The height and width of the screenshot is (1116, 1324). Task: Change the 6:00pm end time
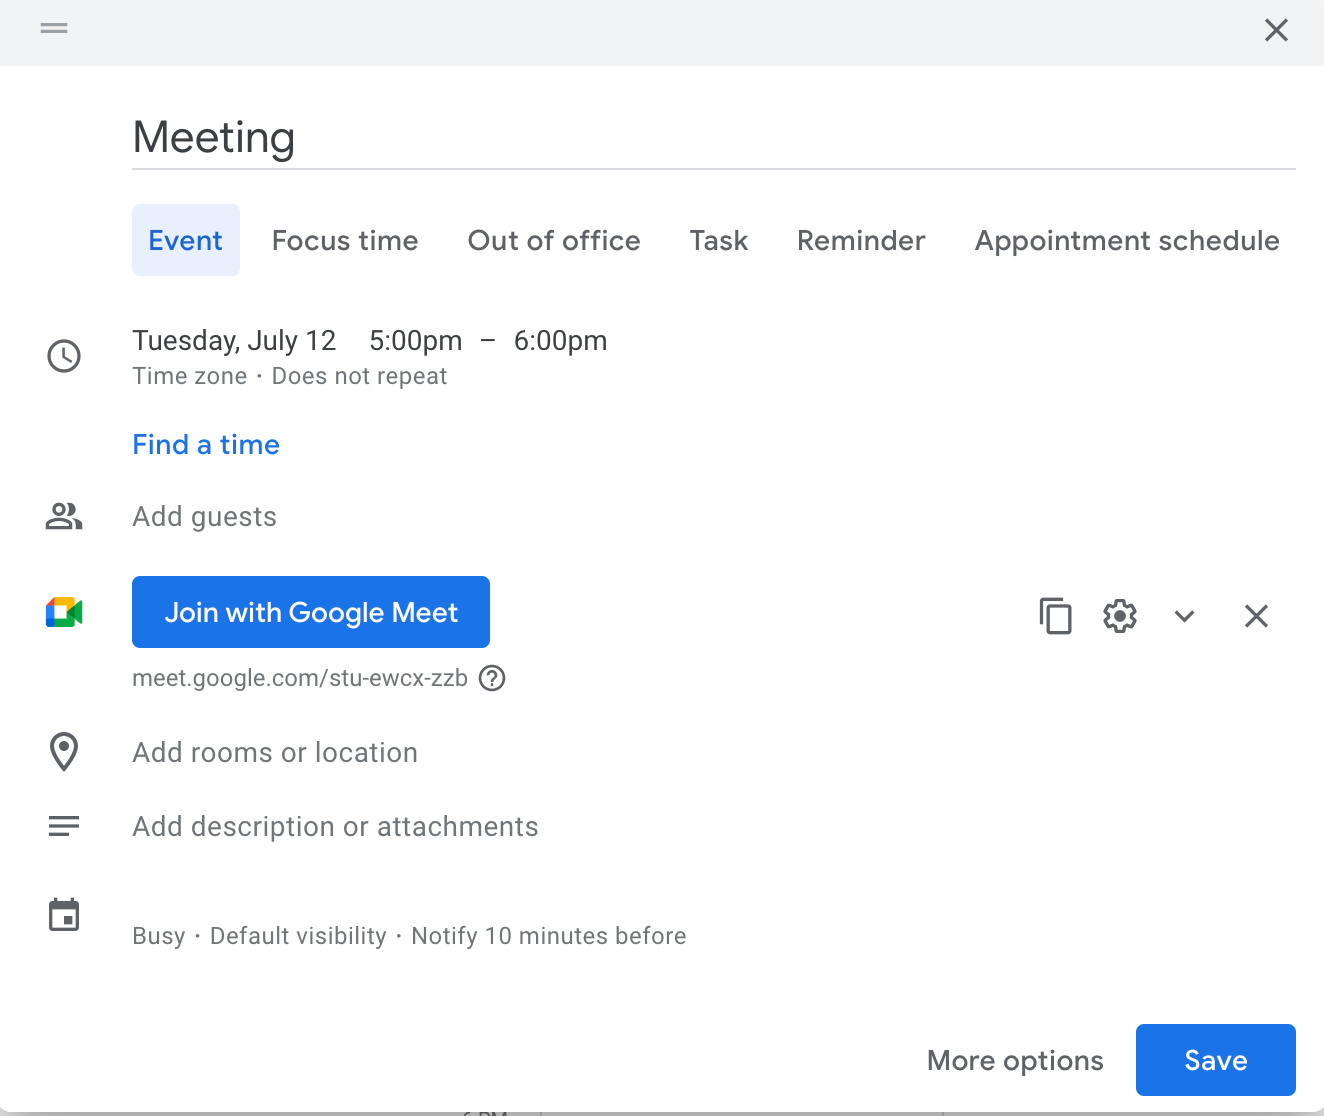point(560,341)
